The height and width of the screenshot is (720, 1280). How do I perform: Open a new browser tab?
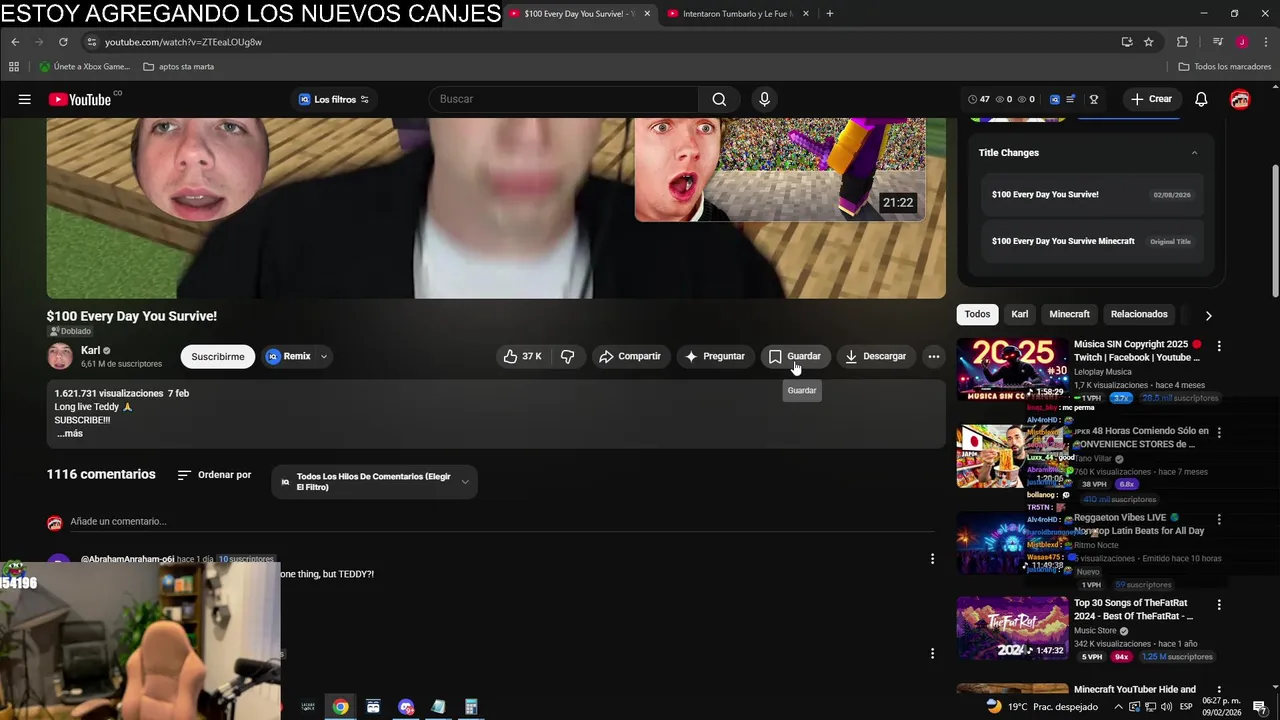point(829,14)
